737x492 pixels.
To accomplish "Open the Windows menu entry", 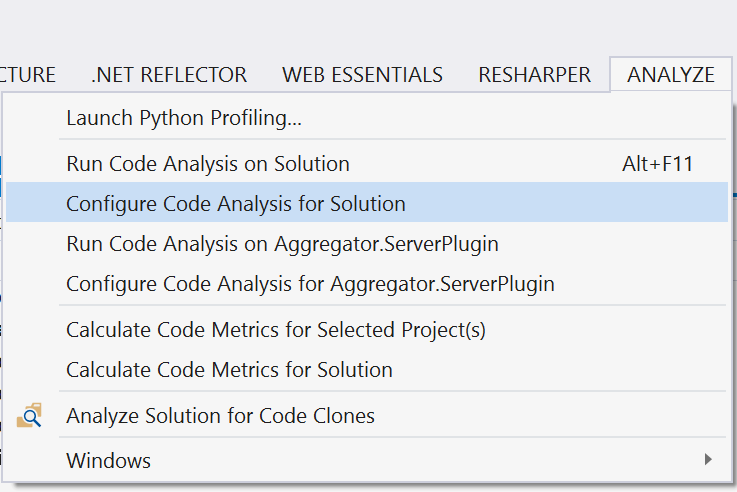I will 108,461.
